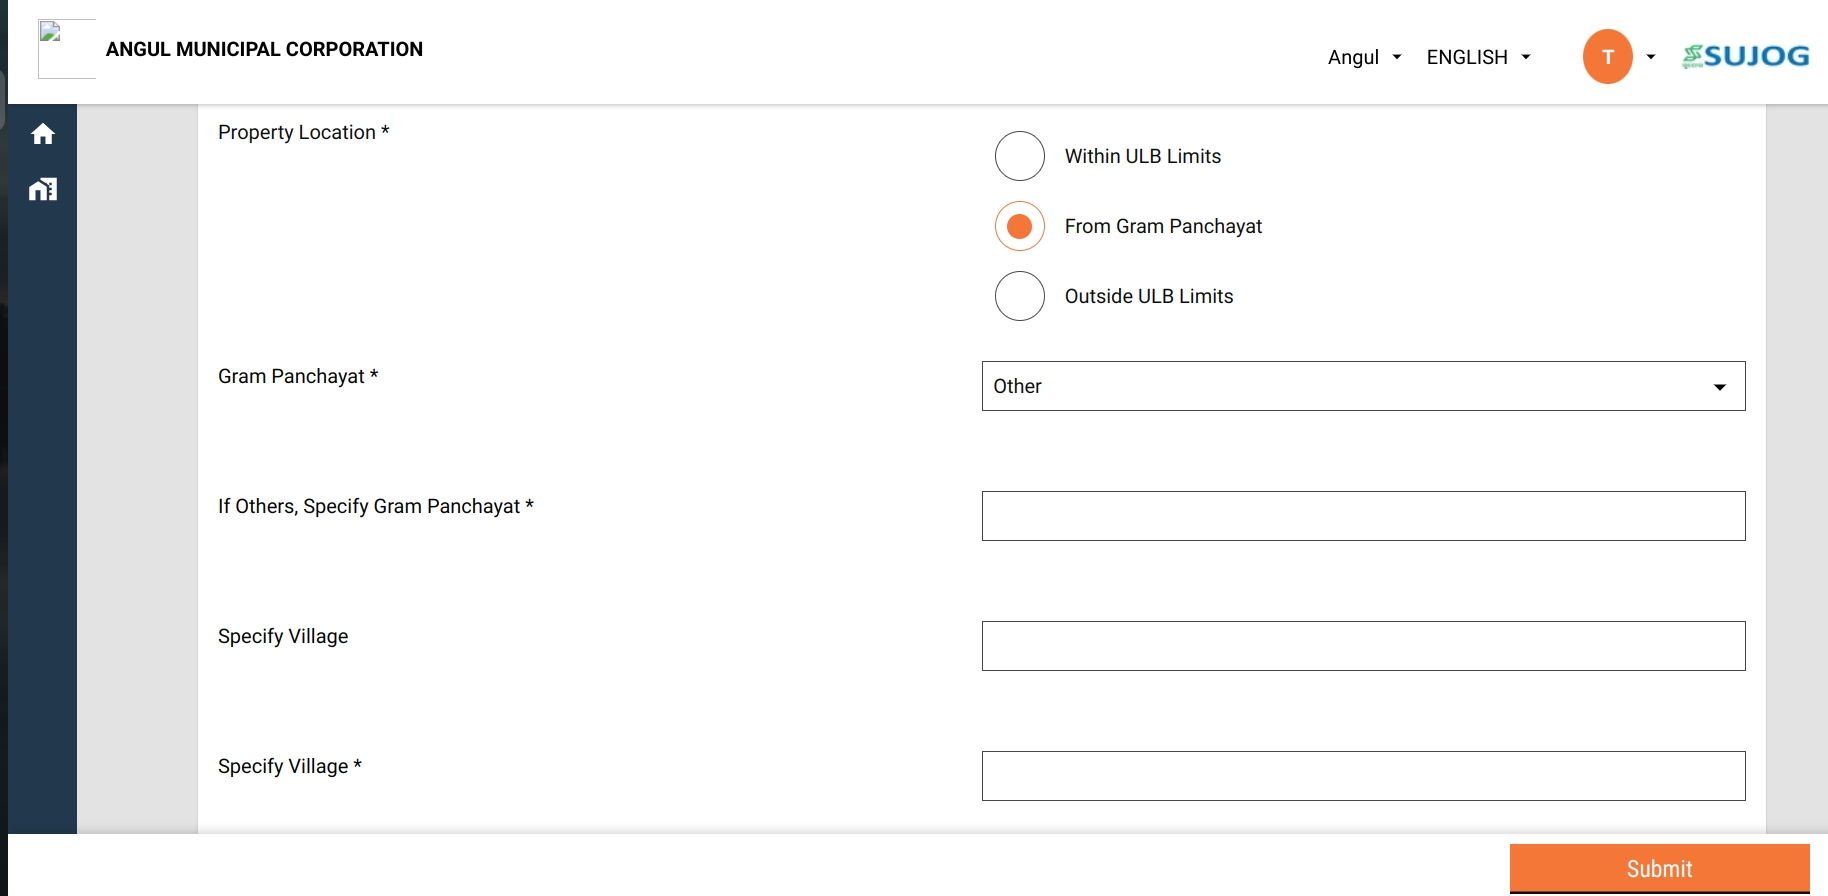Image resolution: width=1828 pixels, height=896 pixels.
Task: Click the SUJOG logo
Action: (x=1745, y=57)
